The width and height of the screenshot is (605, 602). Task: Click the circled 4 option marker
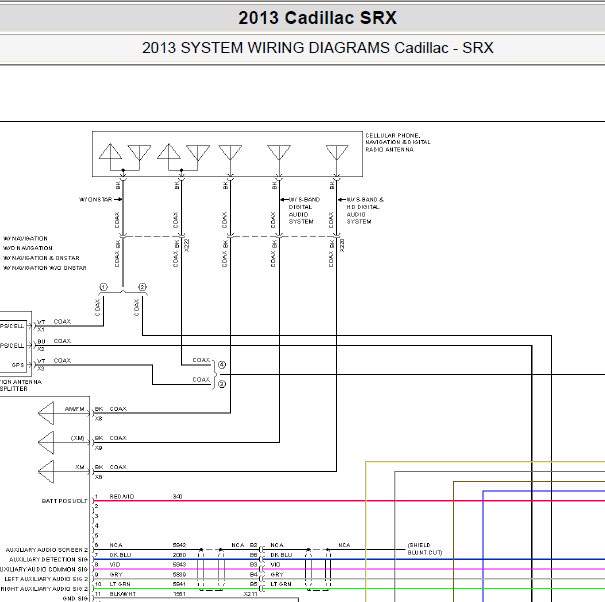point(222,365)
